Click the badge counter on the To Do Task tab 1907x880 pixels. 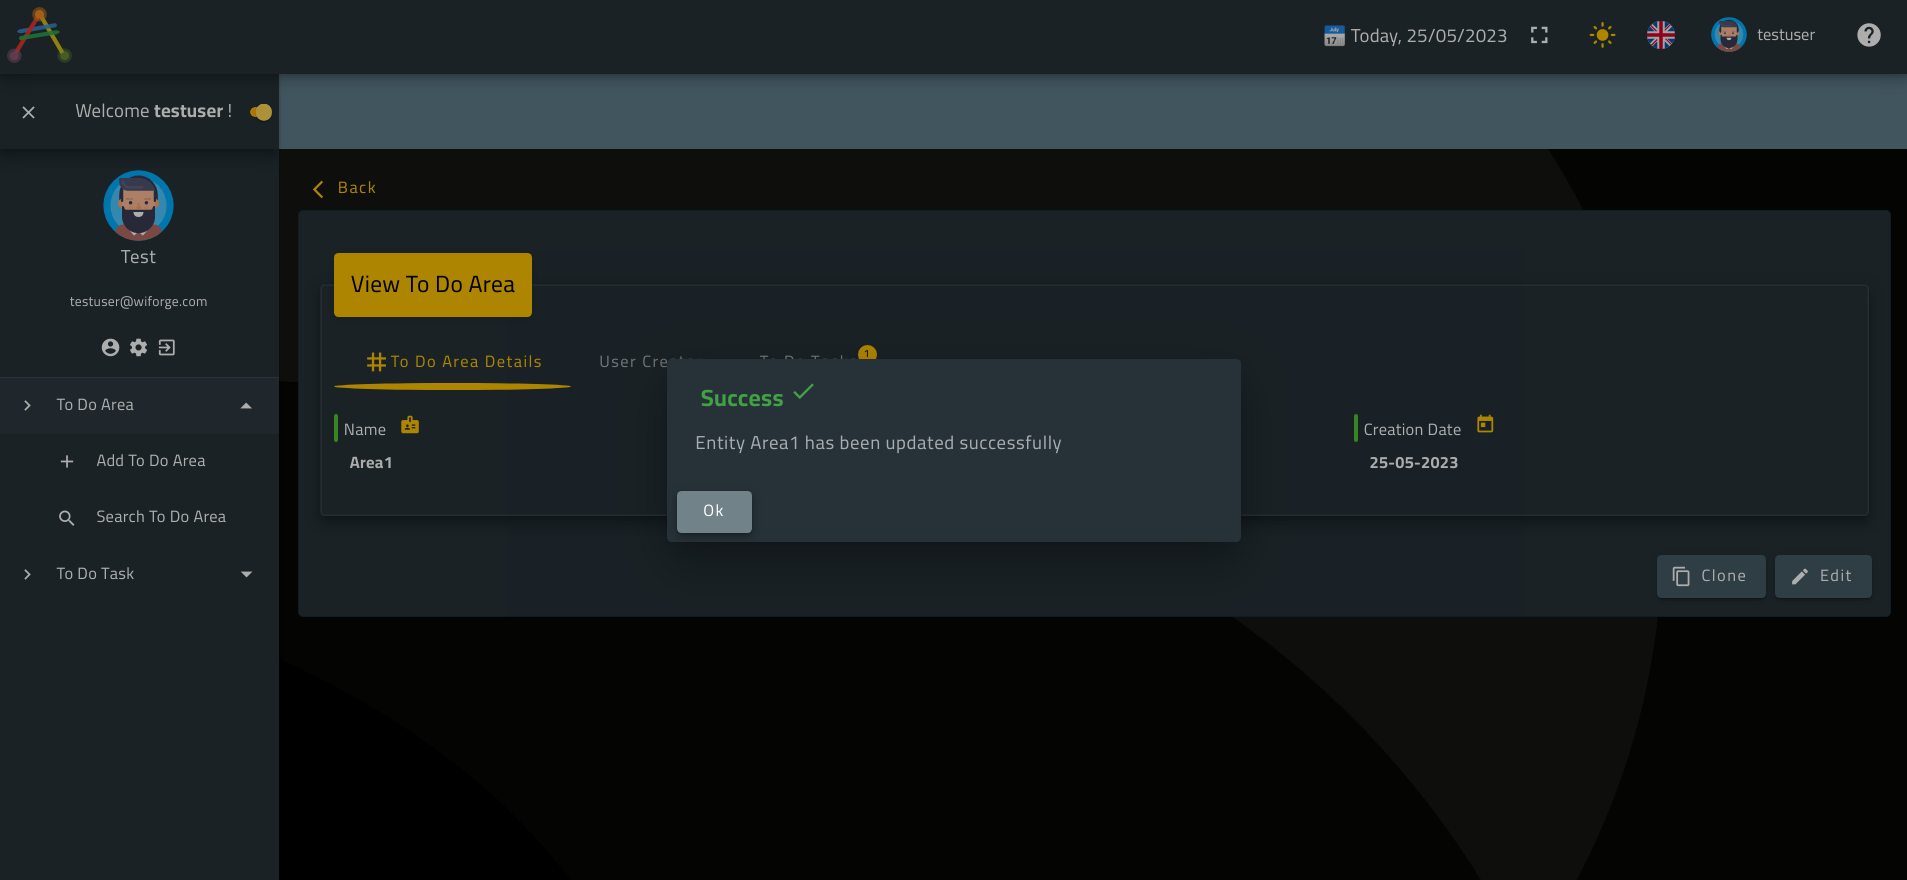coord(867,352)
